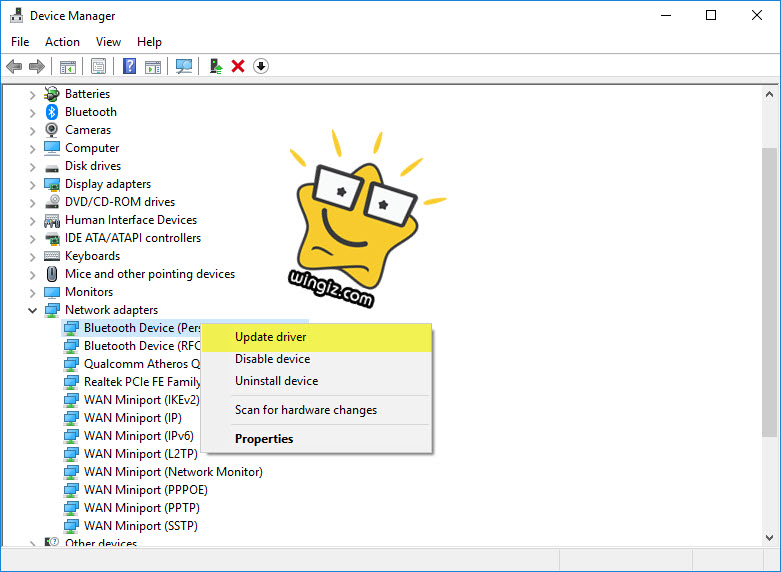Expand the Human Interface Devices node
Image resolution: width=781 pixels, height=572 pixels.
click(32, 221)
